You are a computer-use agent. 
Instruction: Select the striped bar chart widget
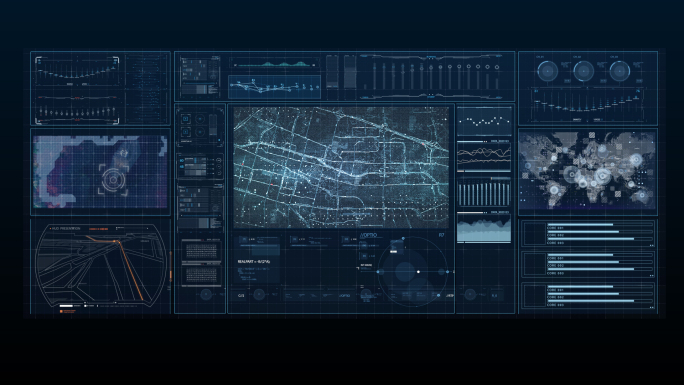[484, 194]
